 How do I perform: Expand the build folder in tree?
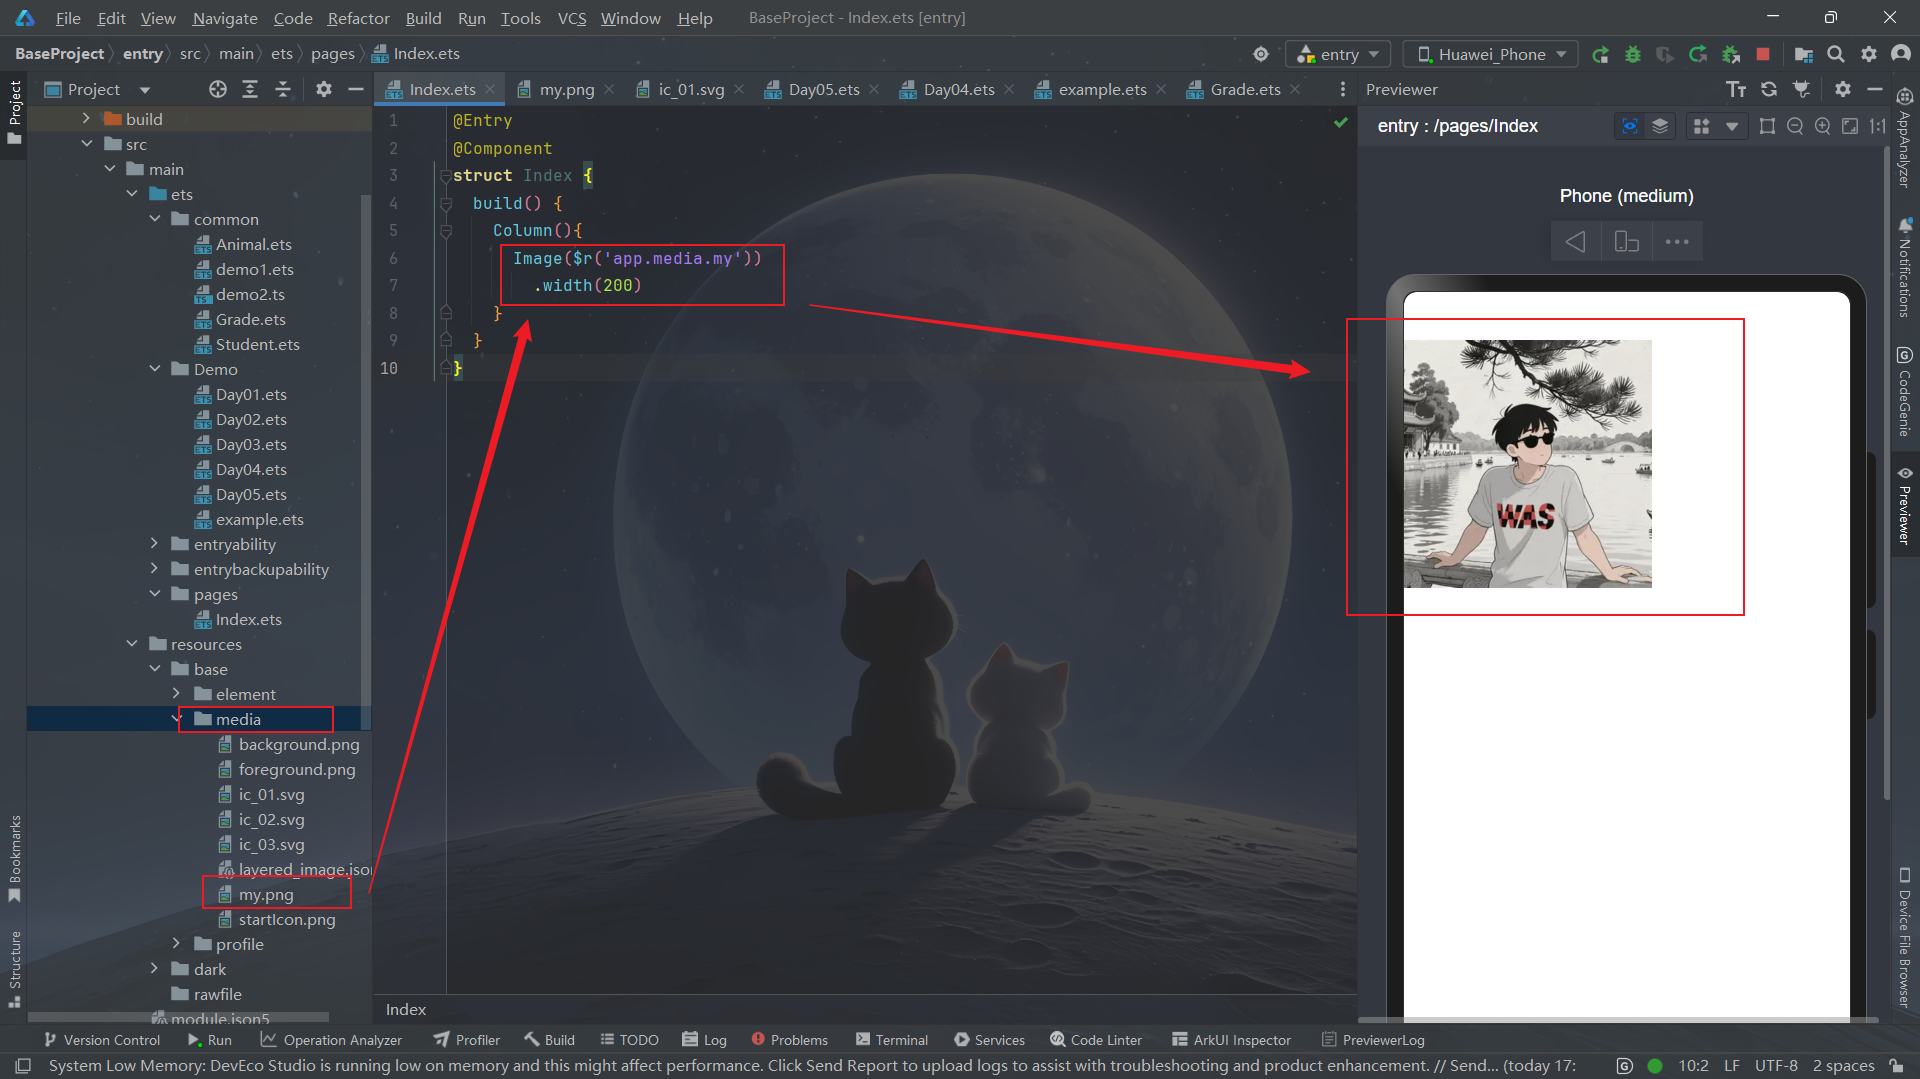[x=86, y=118]
